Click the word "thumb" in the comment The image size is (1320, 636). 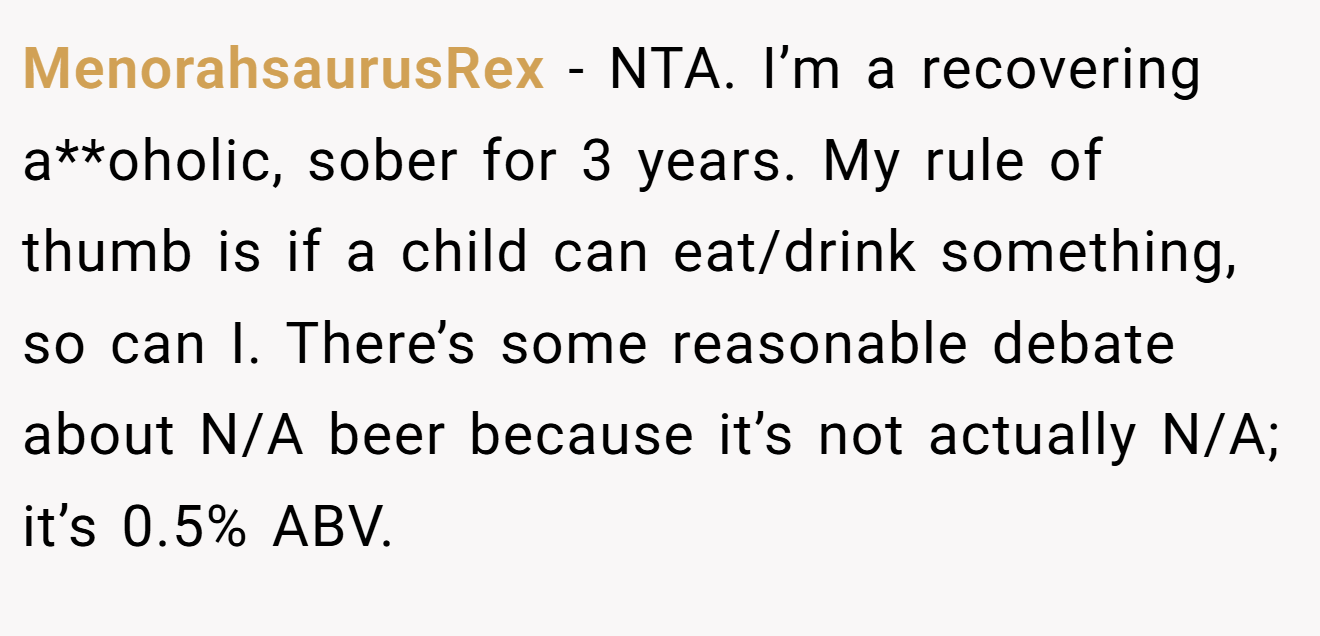tap(106, 253)
